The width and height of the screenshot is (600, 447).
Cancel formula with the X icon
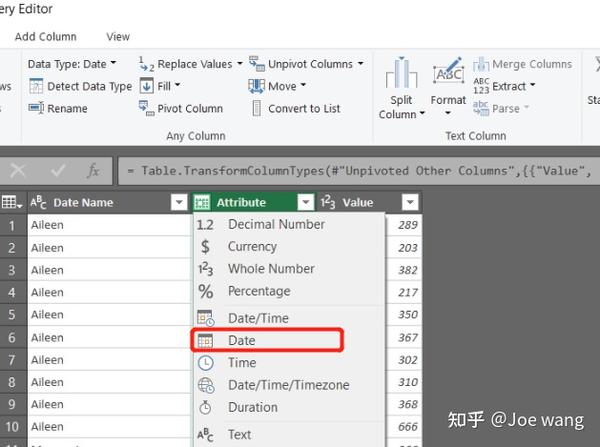tap(18, 171)
